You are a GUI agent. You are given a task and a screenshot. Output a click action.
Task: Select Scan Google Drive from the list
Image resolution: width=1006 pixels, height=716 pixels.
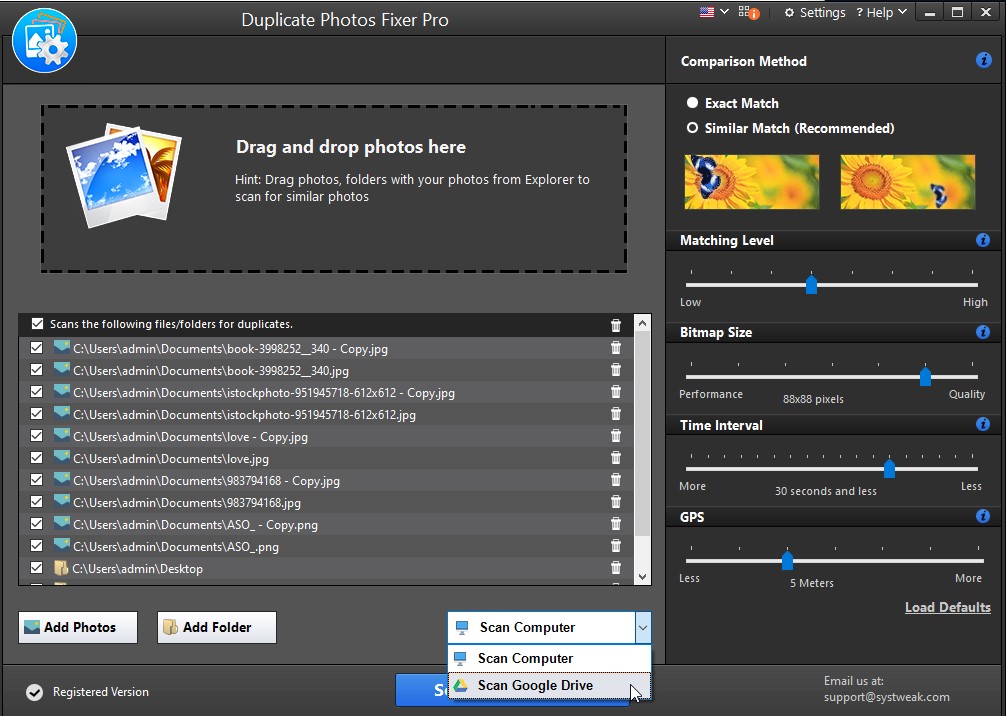pyautogui.click(x=535, y=685)
